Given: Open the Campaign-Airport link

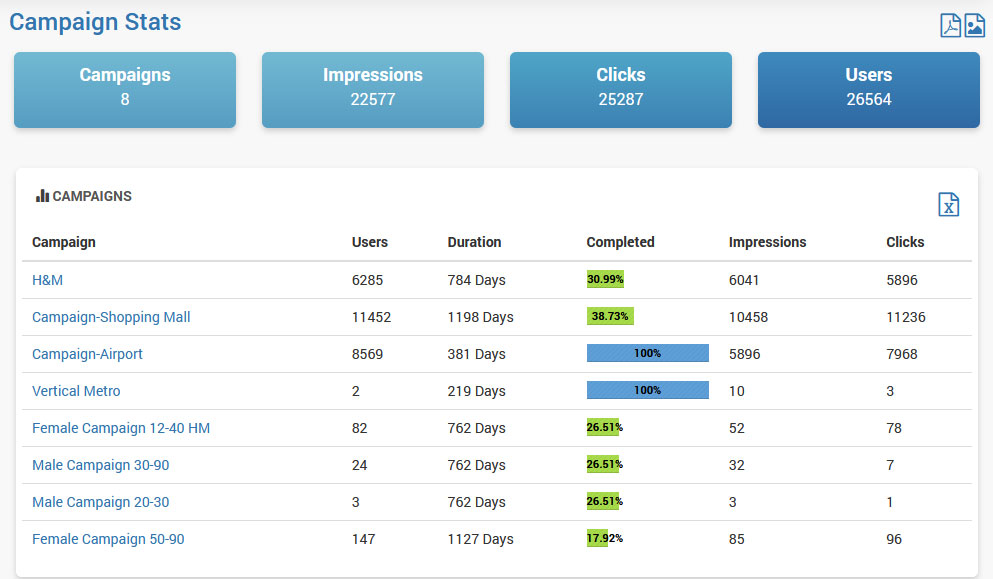Looking at the screenshot, I should point(87,354).
